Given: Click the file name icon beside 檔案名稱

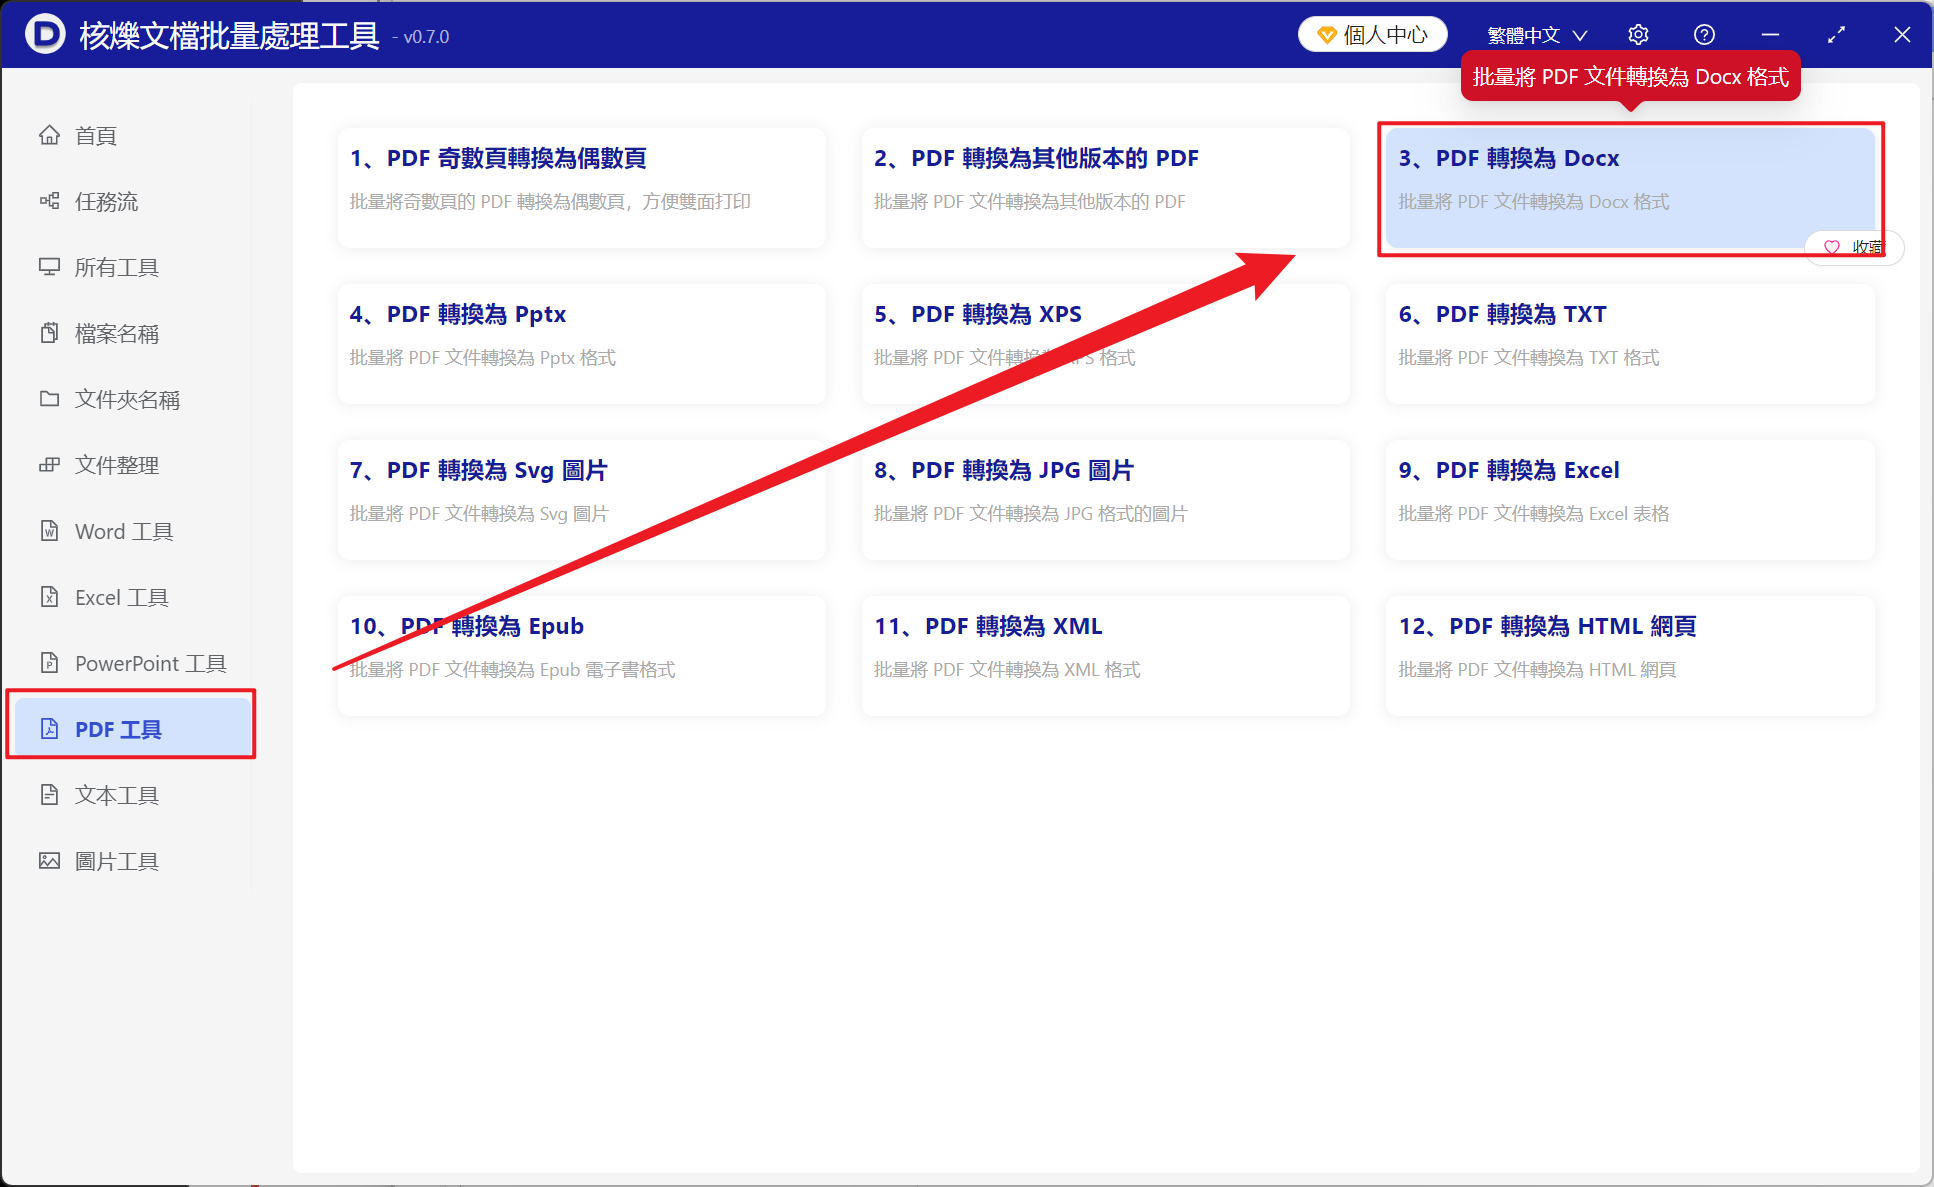Looking at the screenshot, I should (49, 333).
